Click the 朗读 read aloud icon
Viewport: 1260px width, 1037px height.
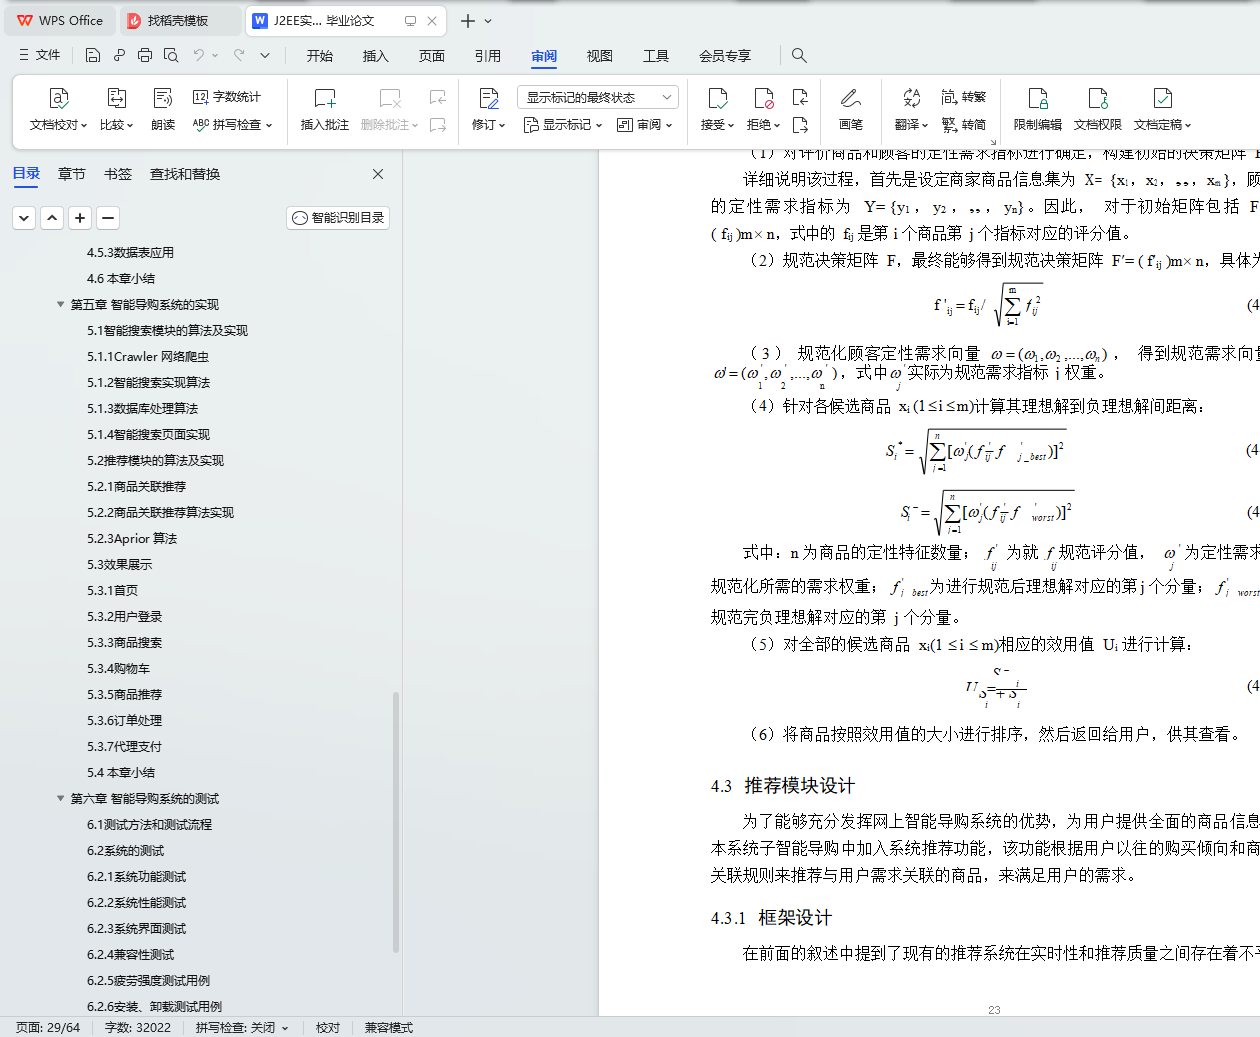[163, 98]
